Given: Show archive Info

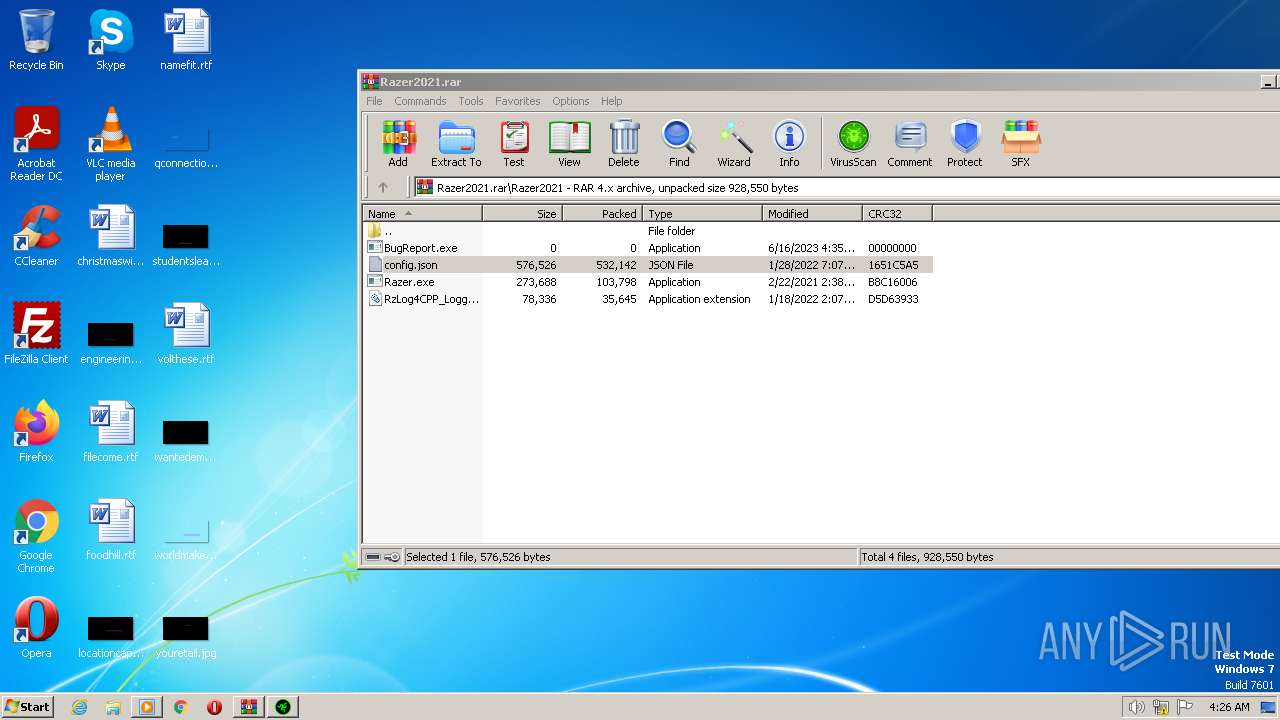Looking at the screenshot, I should pos(789,143).
